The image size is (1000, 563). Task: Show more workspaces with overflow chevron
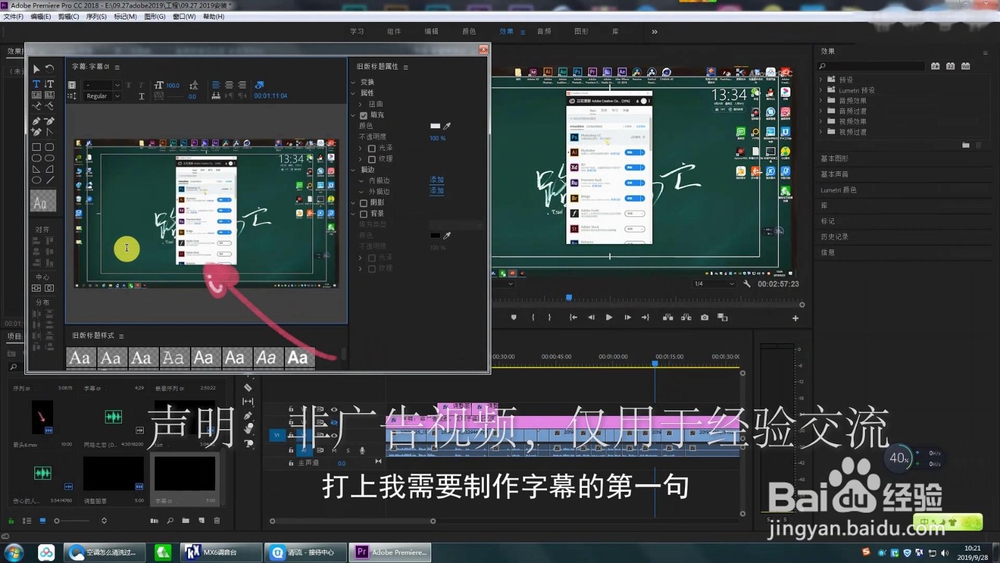(654, 31)
